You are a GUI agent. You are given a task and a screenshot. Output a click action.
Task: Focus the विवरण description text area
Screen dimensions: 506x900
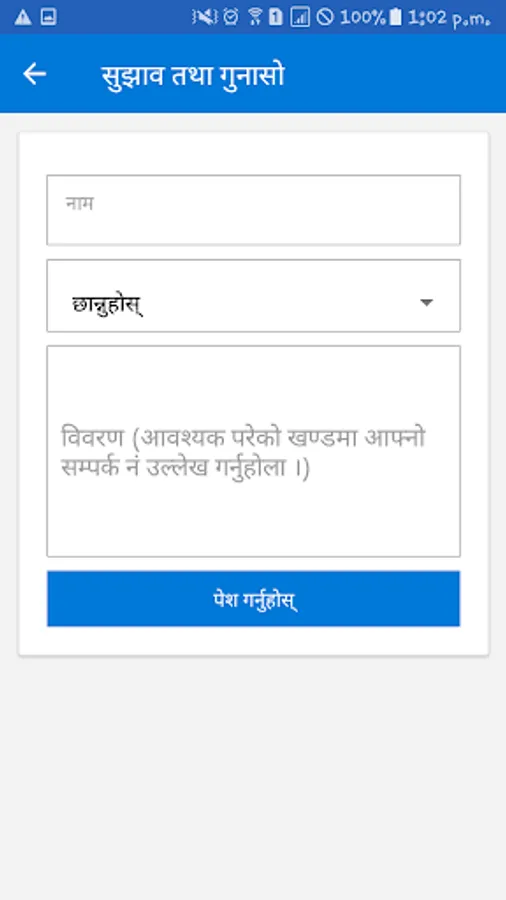[253, 451]
